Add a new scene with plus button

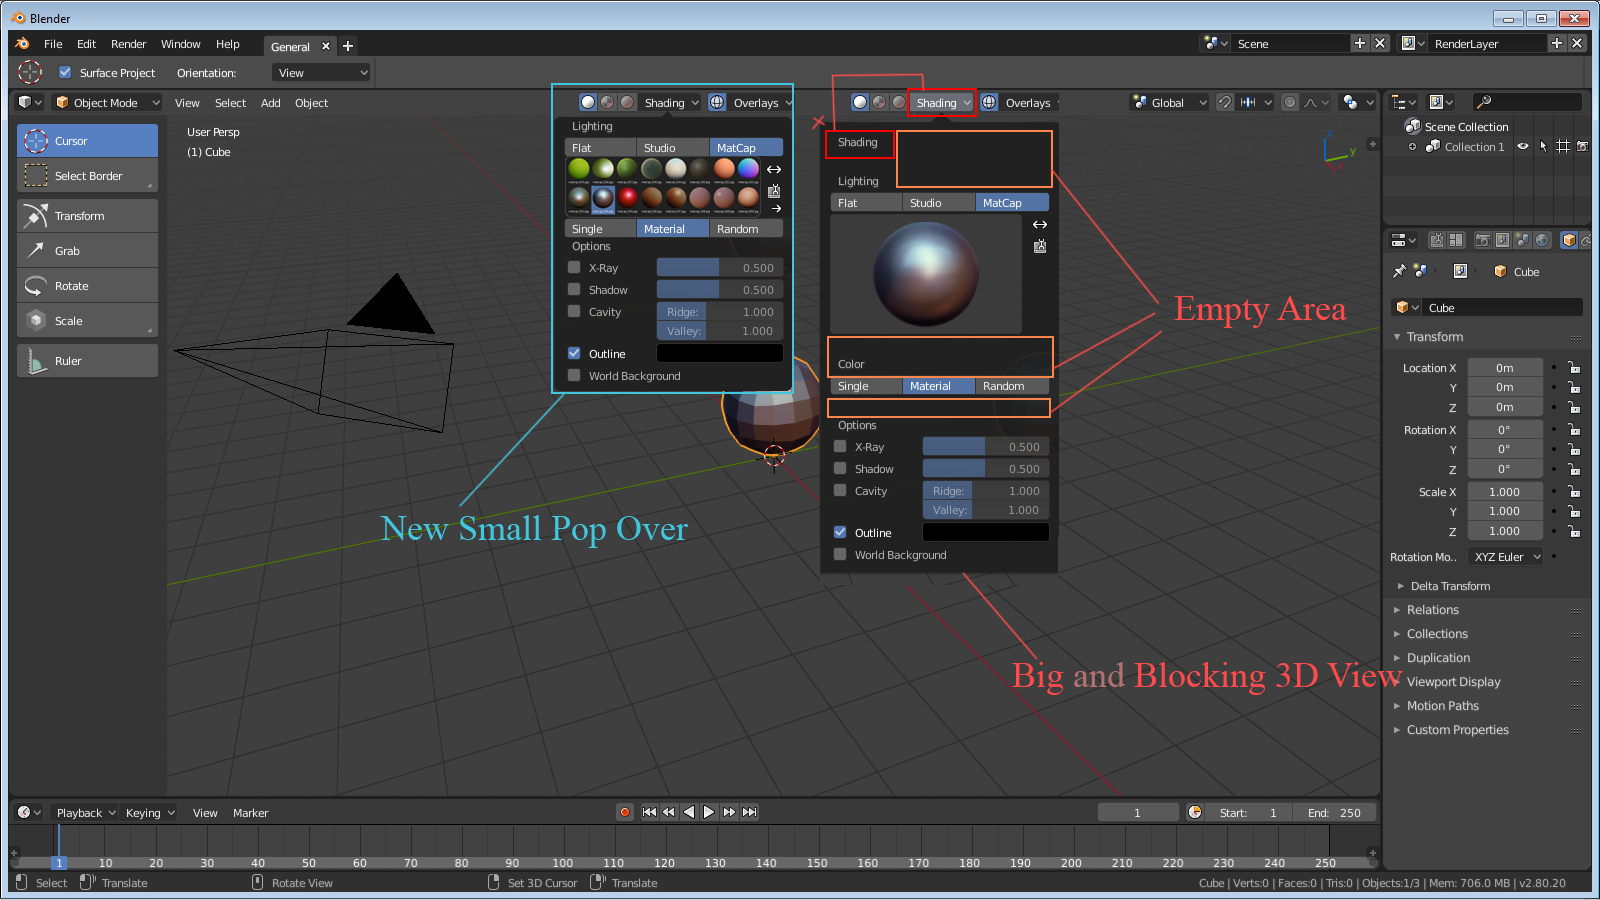(x=1360, y=43)
